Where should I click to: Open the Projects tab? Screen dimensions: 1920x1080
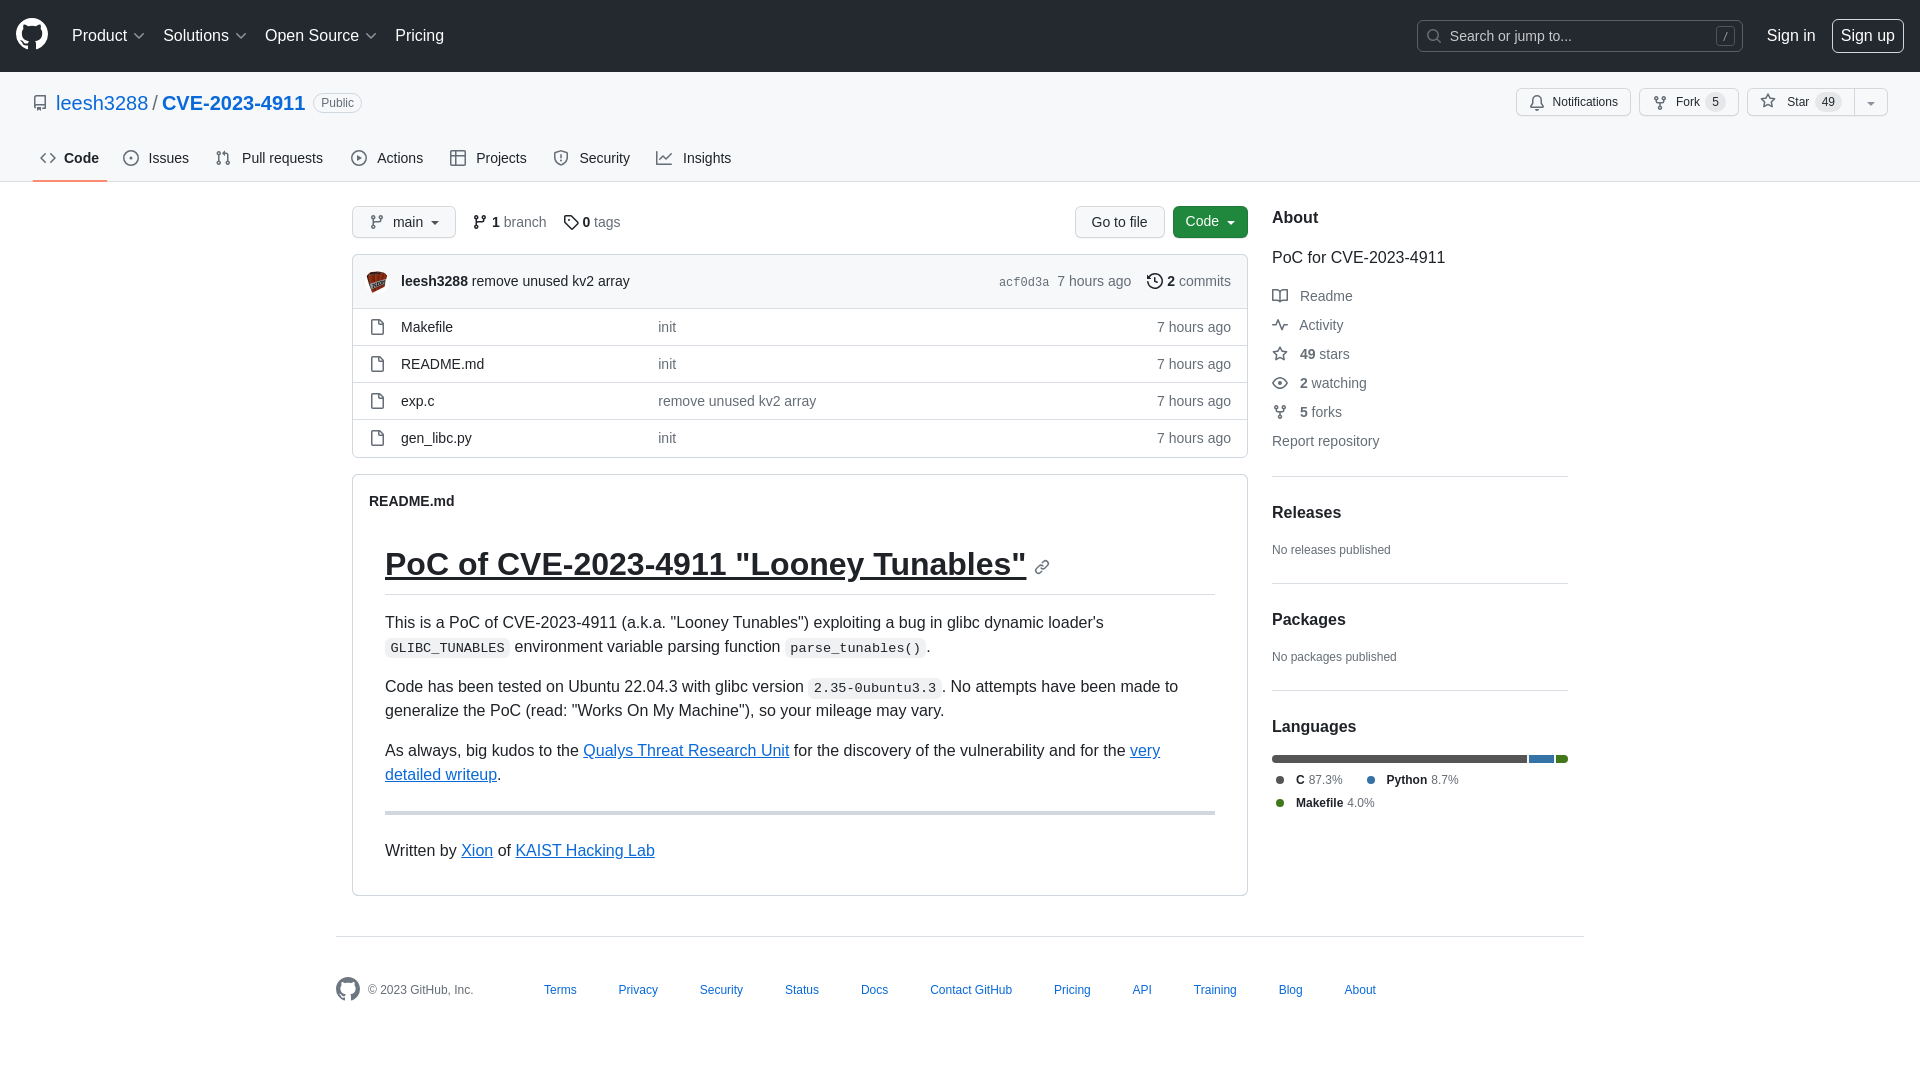point(488,158)
